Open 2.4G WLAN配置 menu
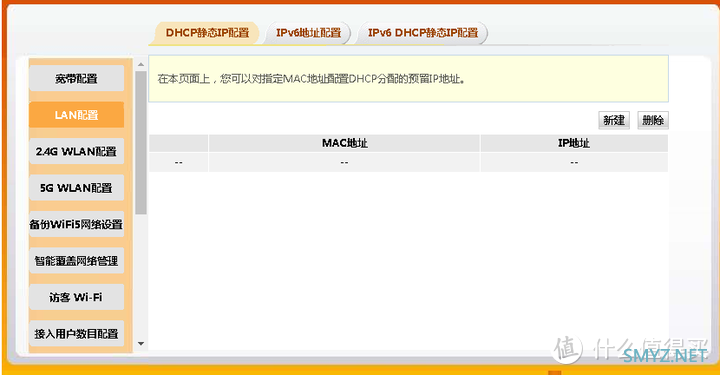720x375 pixels. pyautogui.click(x=77, y=151)
